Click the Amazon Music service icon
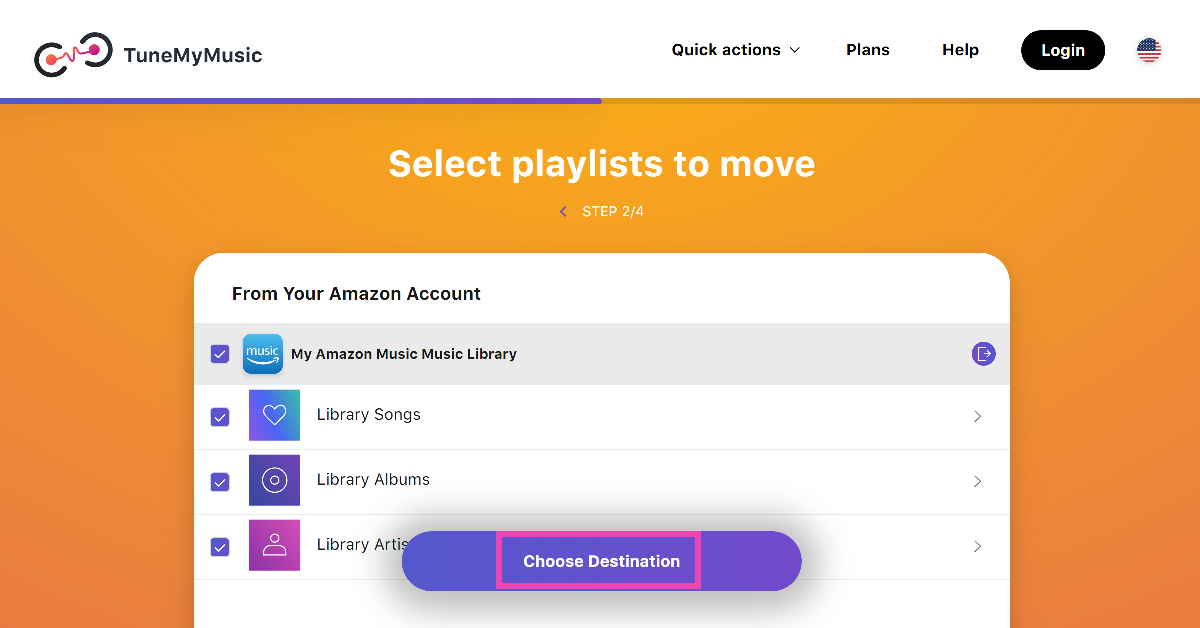Image resolution: width=1200 pixels, height=628 pixels. [x=263, y=354]
